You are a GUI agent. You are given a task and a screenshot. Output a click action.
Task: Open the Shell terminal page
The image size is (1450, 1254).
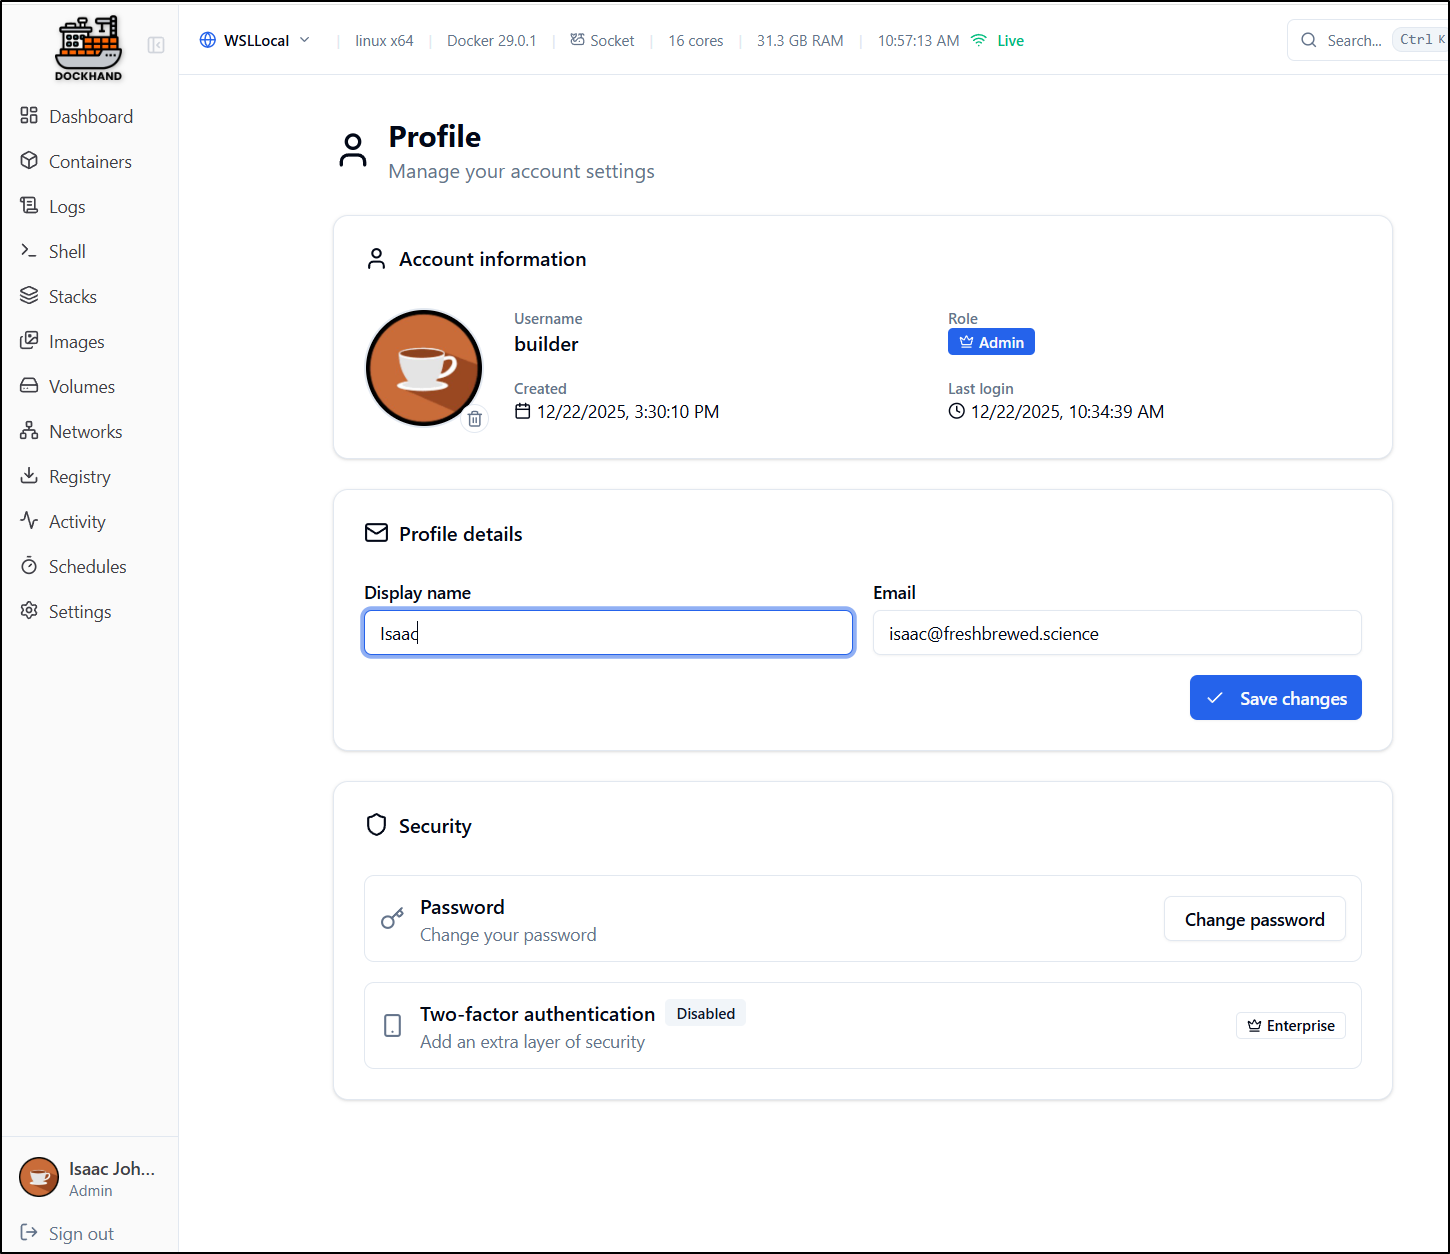(x=67, y=252)
